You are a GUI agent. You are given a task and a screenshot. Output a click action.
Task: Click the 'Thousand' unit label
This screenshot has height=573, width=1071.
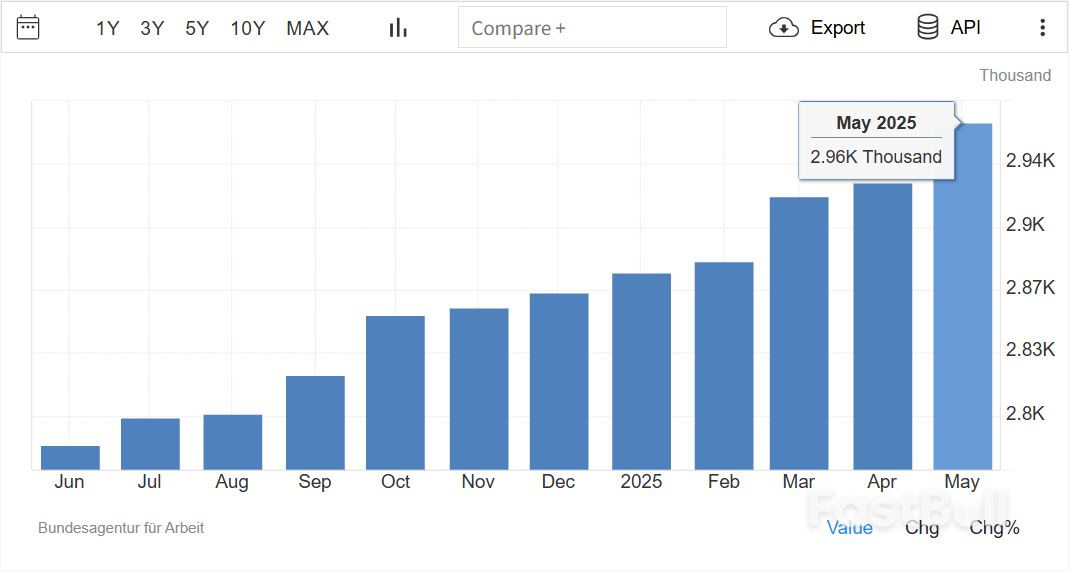tap(1015, 75)
